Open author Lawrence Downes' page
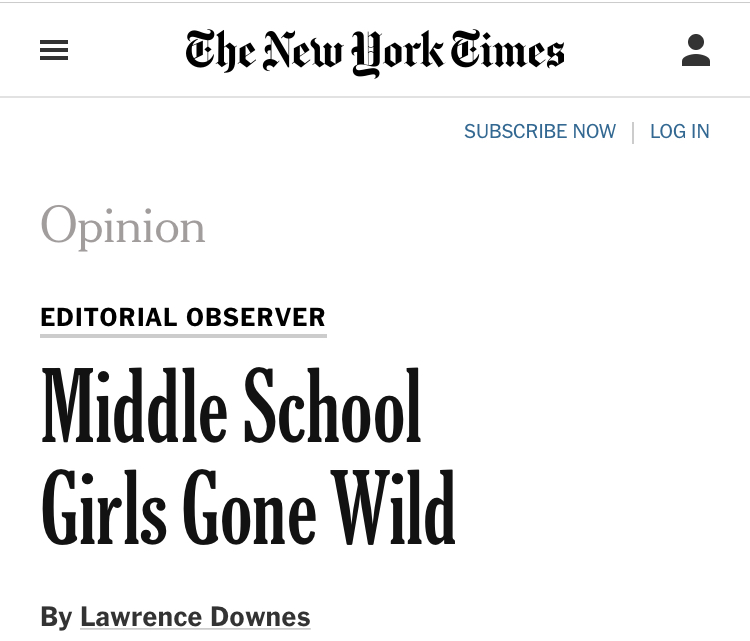750x641 pixels. click(x=195, y=617)
